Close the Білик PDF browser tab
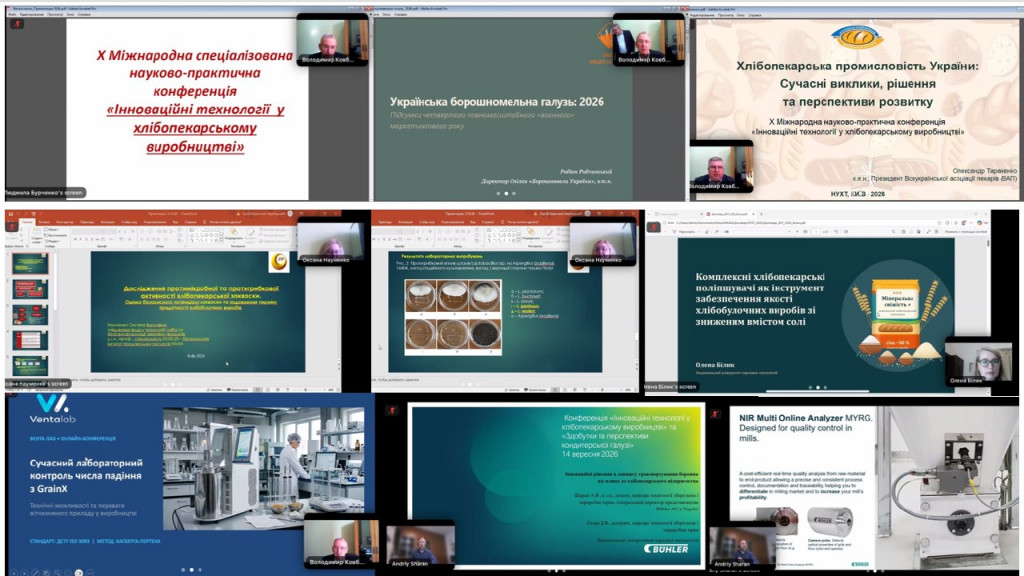Viewport: 1024px width, 576px height. [x=753, y=214]
